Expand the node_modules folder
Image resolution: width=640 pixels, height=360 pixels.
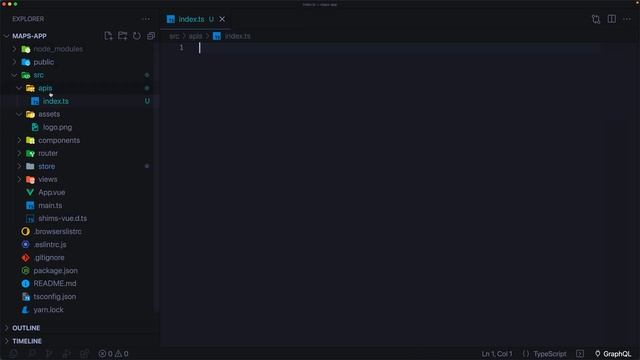tap(14, 49)
